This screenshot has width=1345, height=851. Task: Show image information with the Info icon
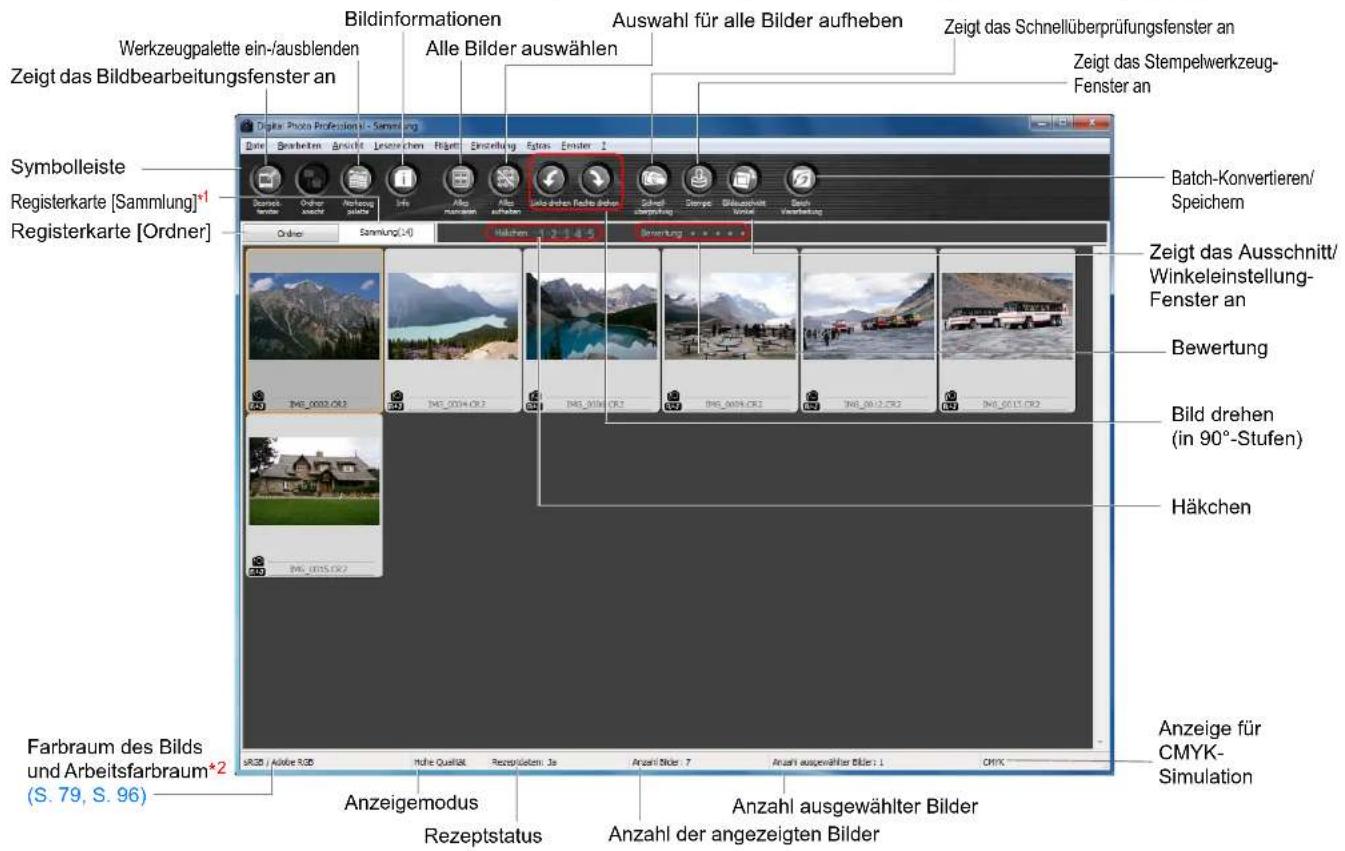pos(402,179)
